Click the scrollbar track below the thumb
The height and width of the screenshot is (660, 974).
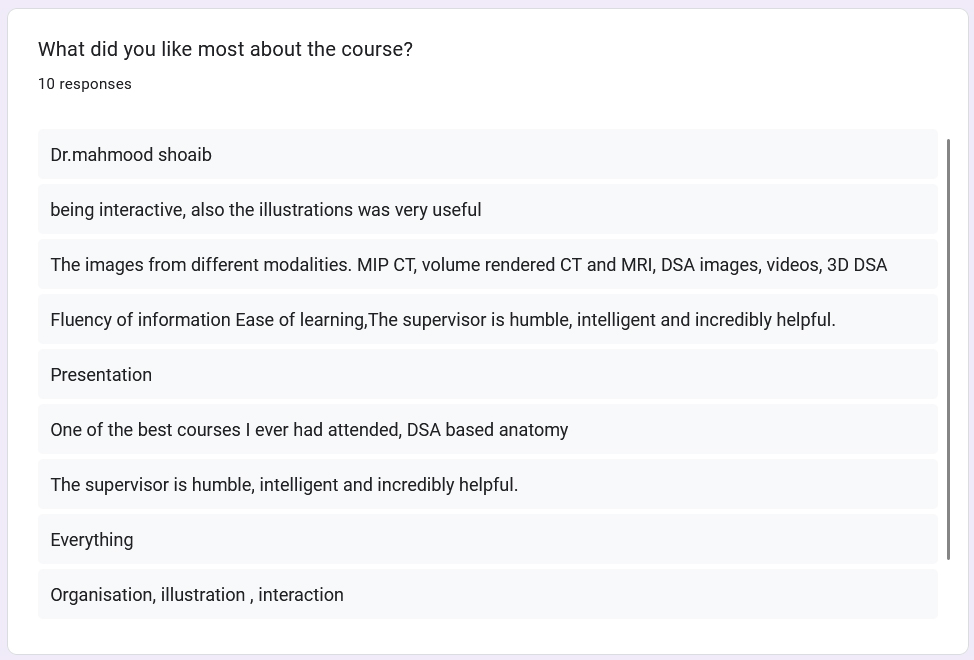[x=948, y=590]
